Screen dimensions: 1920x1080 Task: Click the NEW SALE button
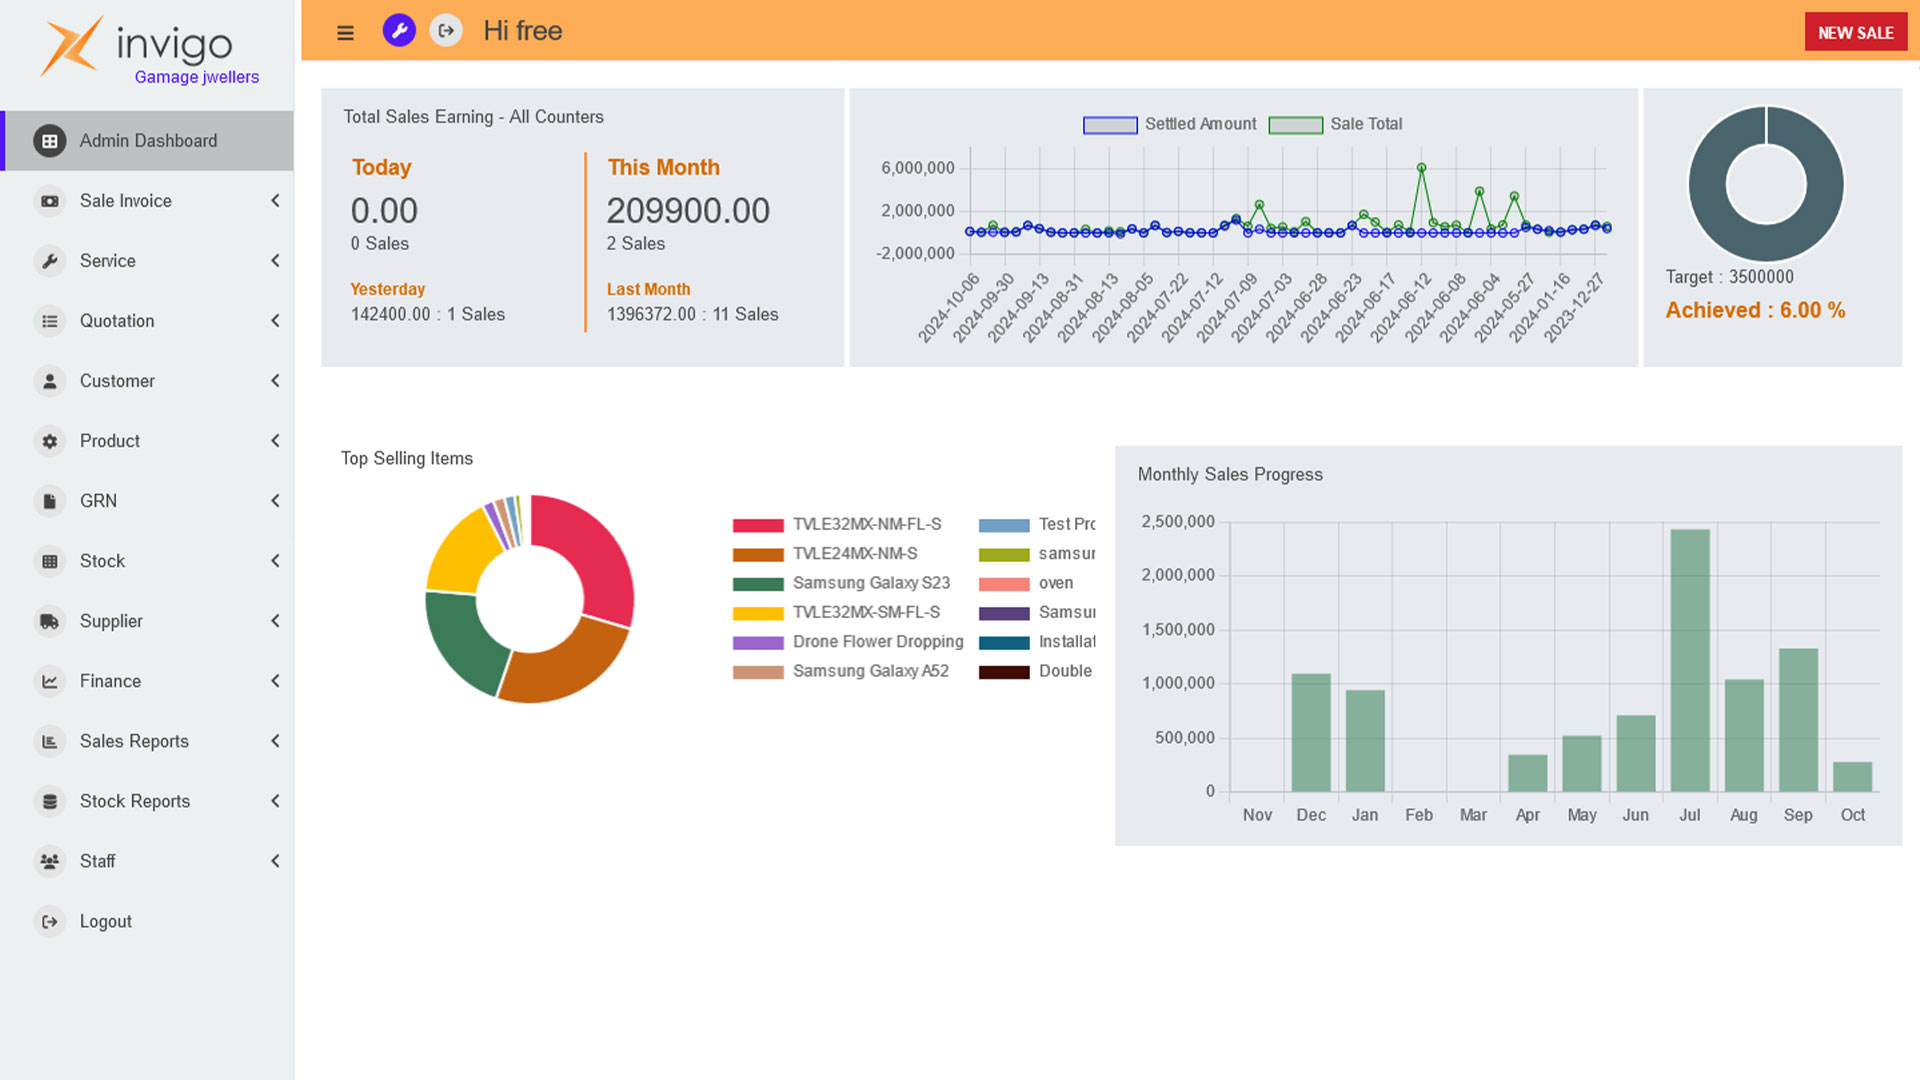1856,32
